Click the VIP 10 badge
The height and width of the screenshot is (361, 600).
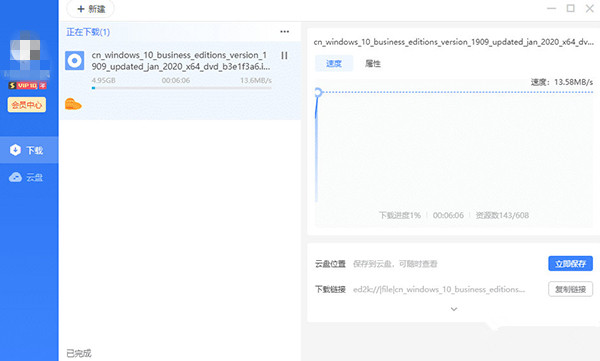(28, 85)
